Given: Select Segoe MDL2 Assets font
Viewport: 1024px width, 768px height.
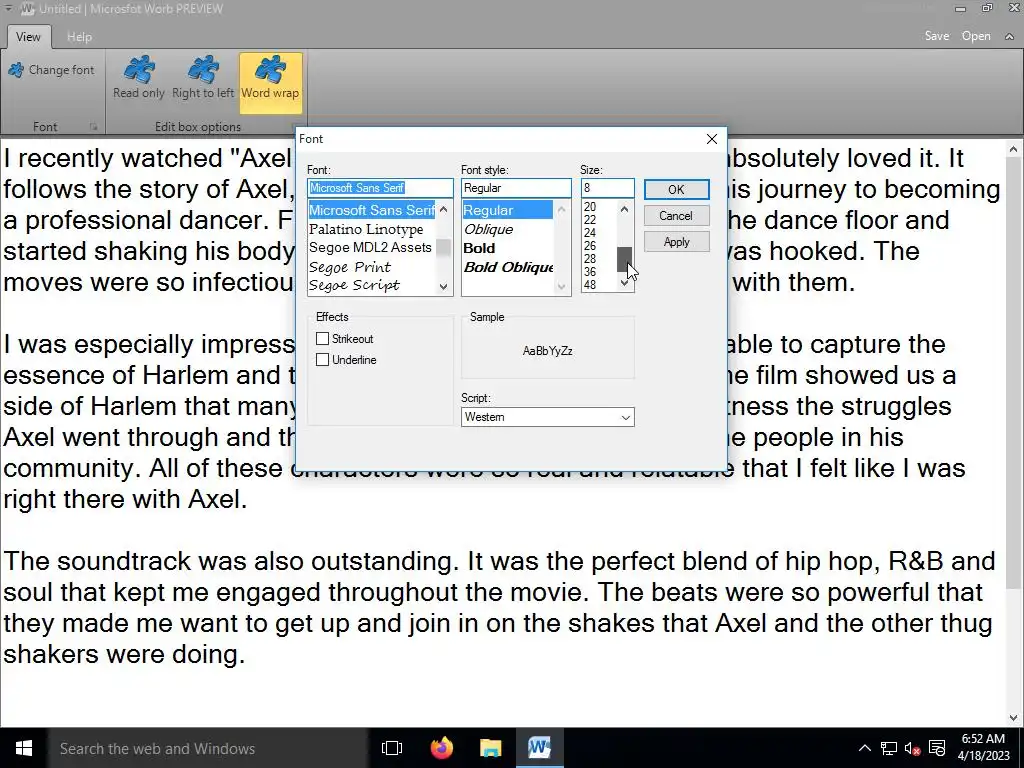Looking at the screenshot, I should 371,248.
